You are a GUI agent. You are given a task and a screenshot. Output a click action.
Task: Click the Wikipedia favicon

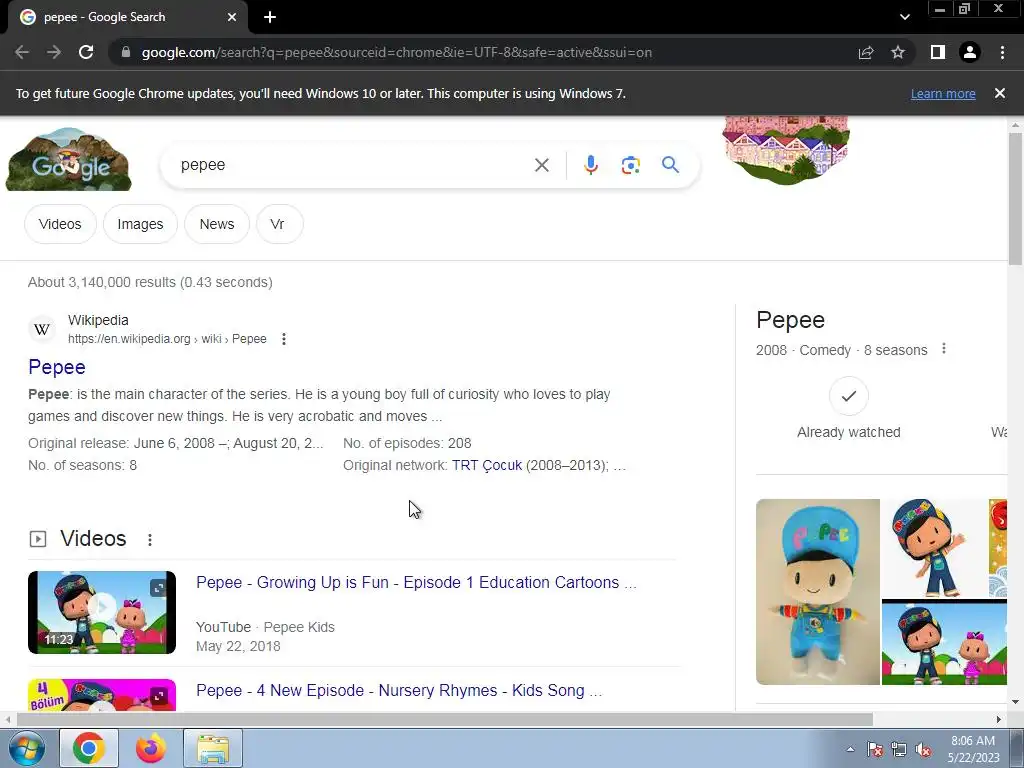click(x=42, y=329)
